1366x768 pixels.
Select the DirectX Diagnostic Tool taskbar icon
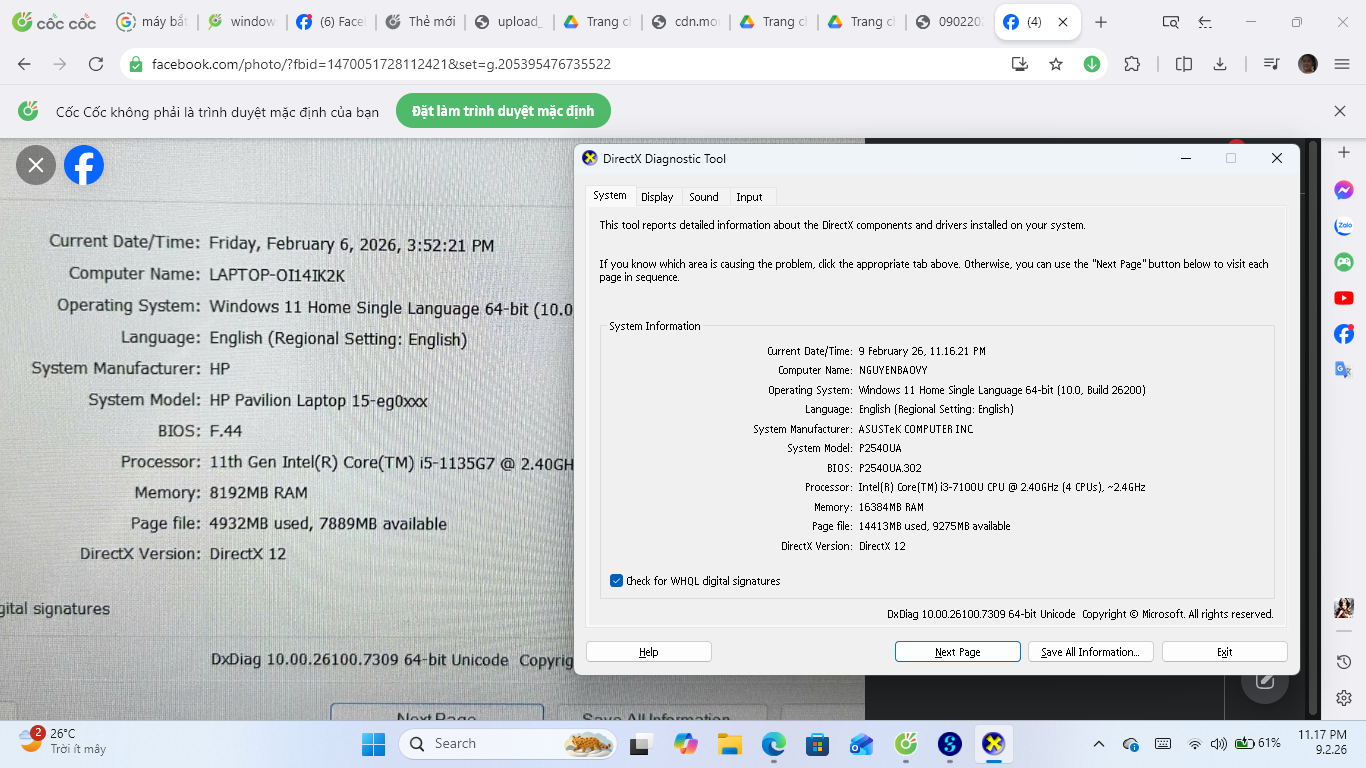click(992, 743)
